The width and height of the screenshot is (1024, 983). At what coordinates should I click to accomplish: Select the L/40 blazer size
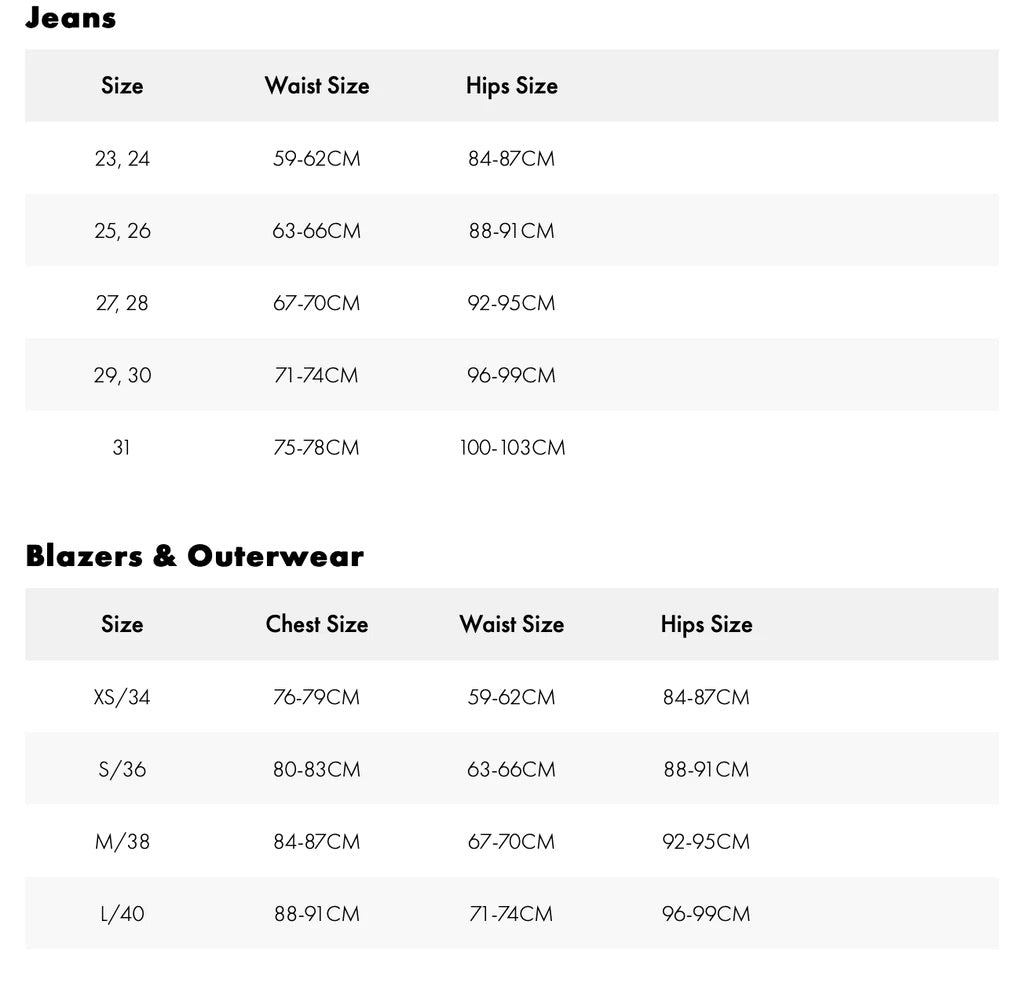[x=122, y=914]
